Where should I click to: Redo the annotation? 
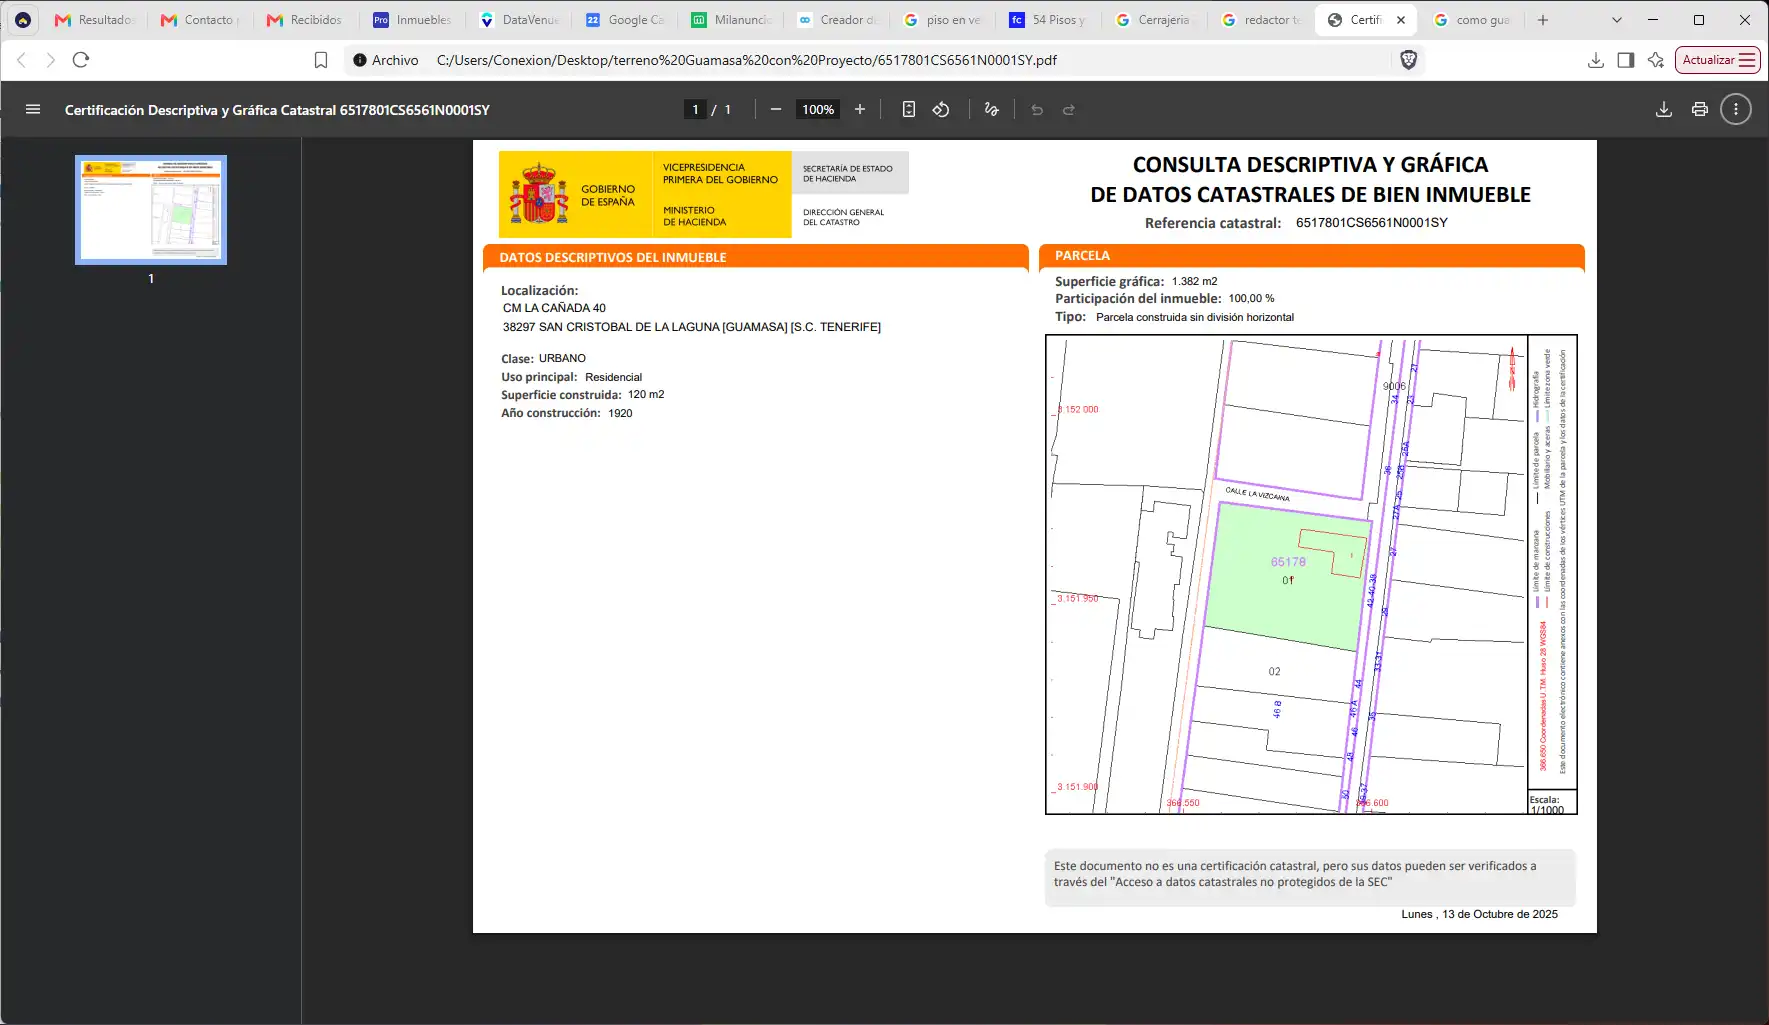pyautogui.click(x=1069, y=110)
